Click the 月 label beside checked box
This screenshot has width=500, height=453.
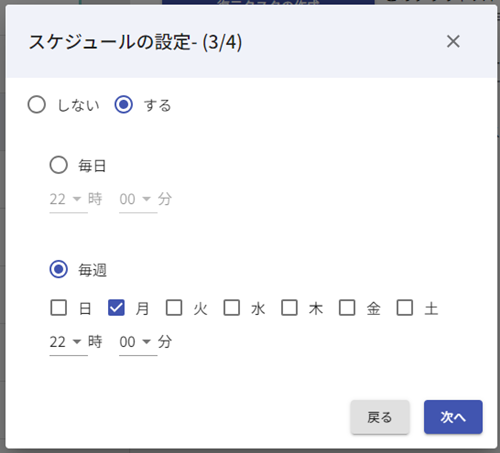coord(142,308)
